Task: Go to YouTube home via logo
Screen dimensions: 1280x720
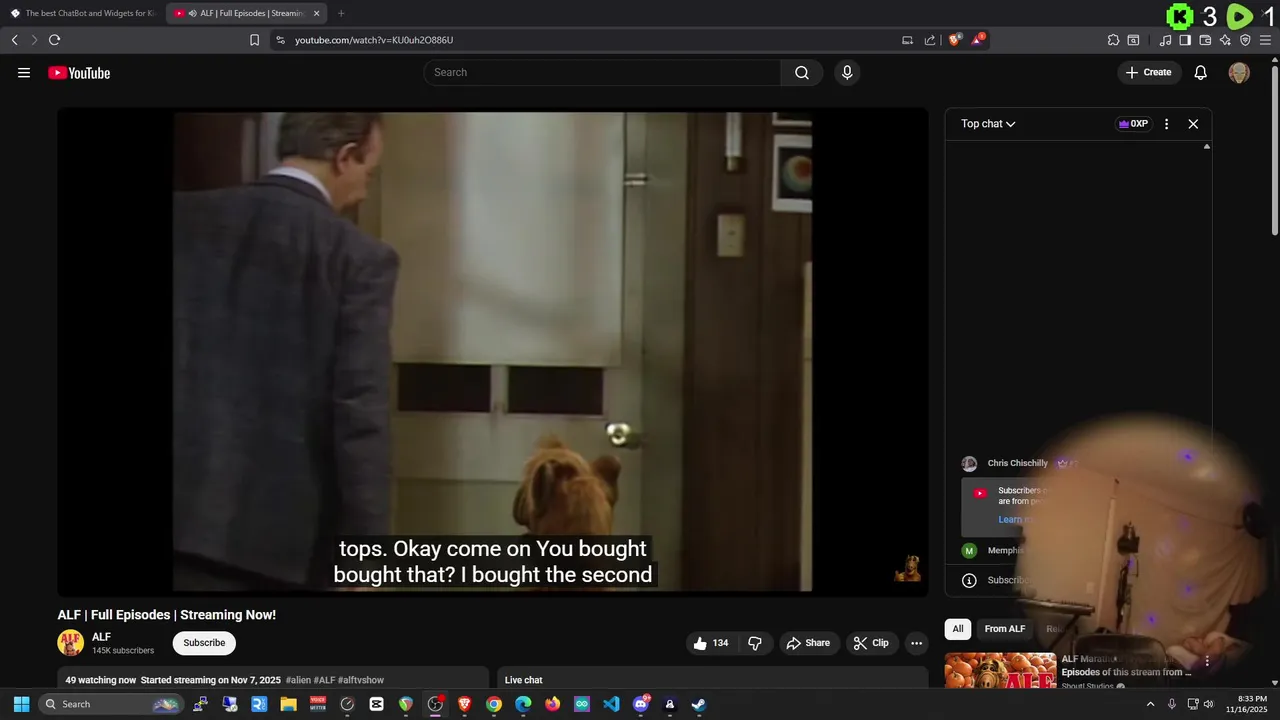Action: point(79,72)
